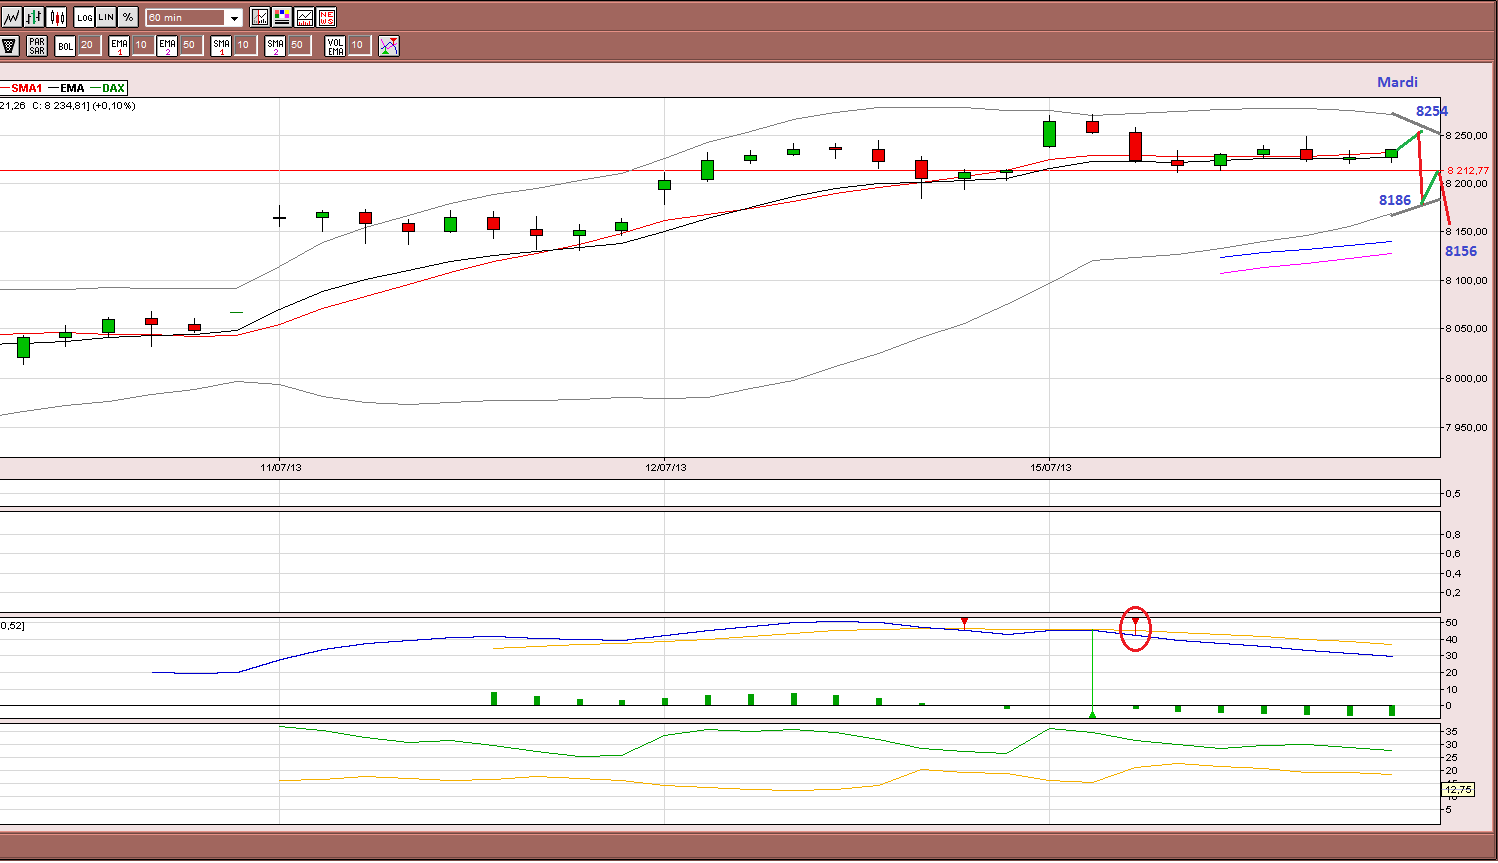Edit the VOL EMA period field

(x=358, y=45)
